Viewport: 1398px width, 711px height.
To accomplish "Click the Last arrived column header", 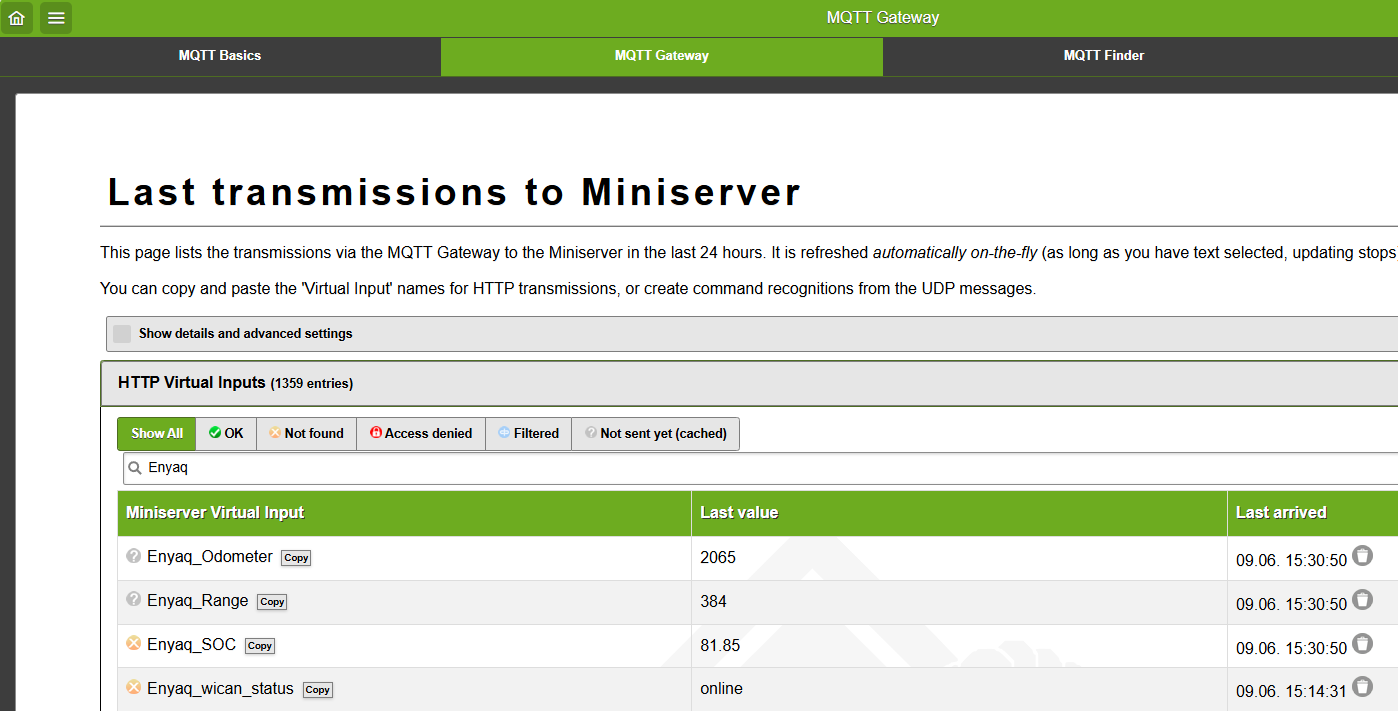I will coord(1312,513).
